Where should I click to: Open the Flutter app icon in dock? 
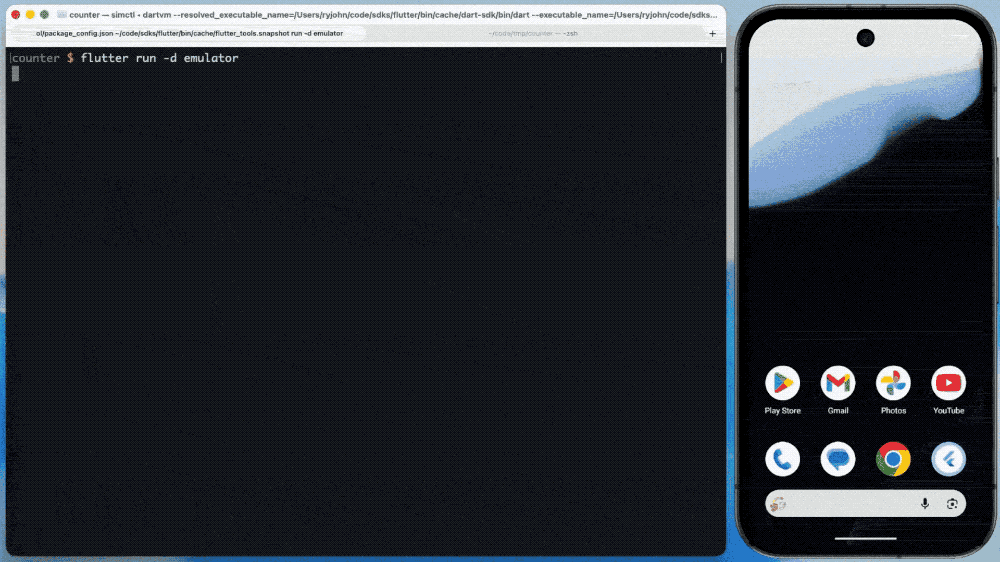[948, 459]
